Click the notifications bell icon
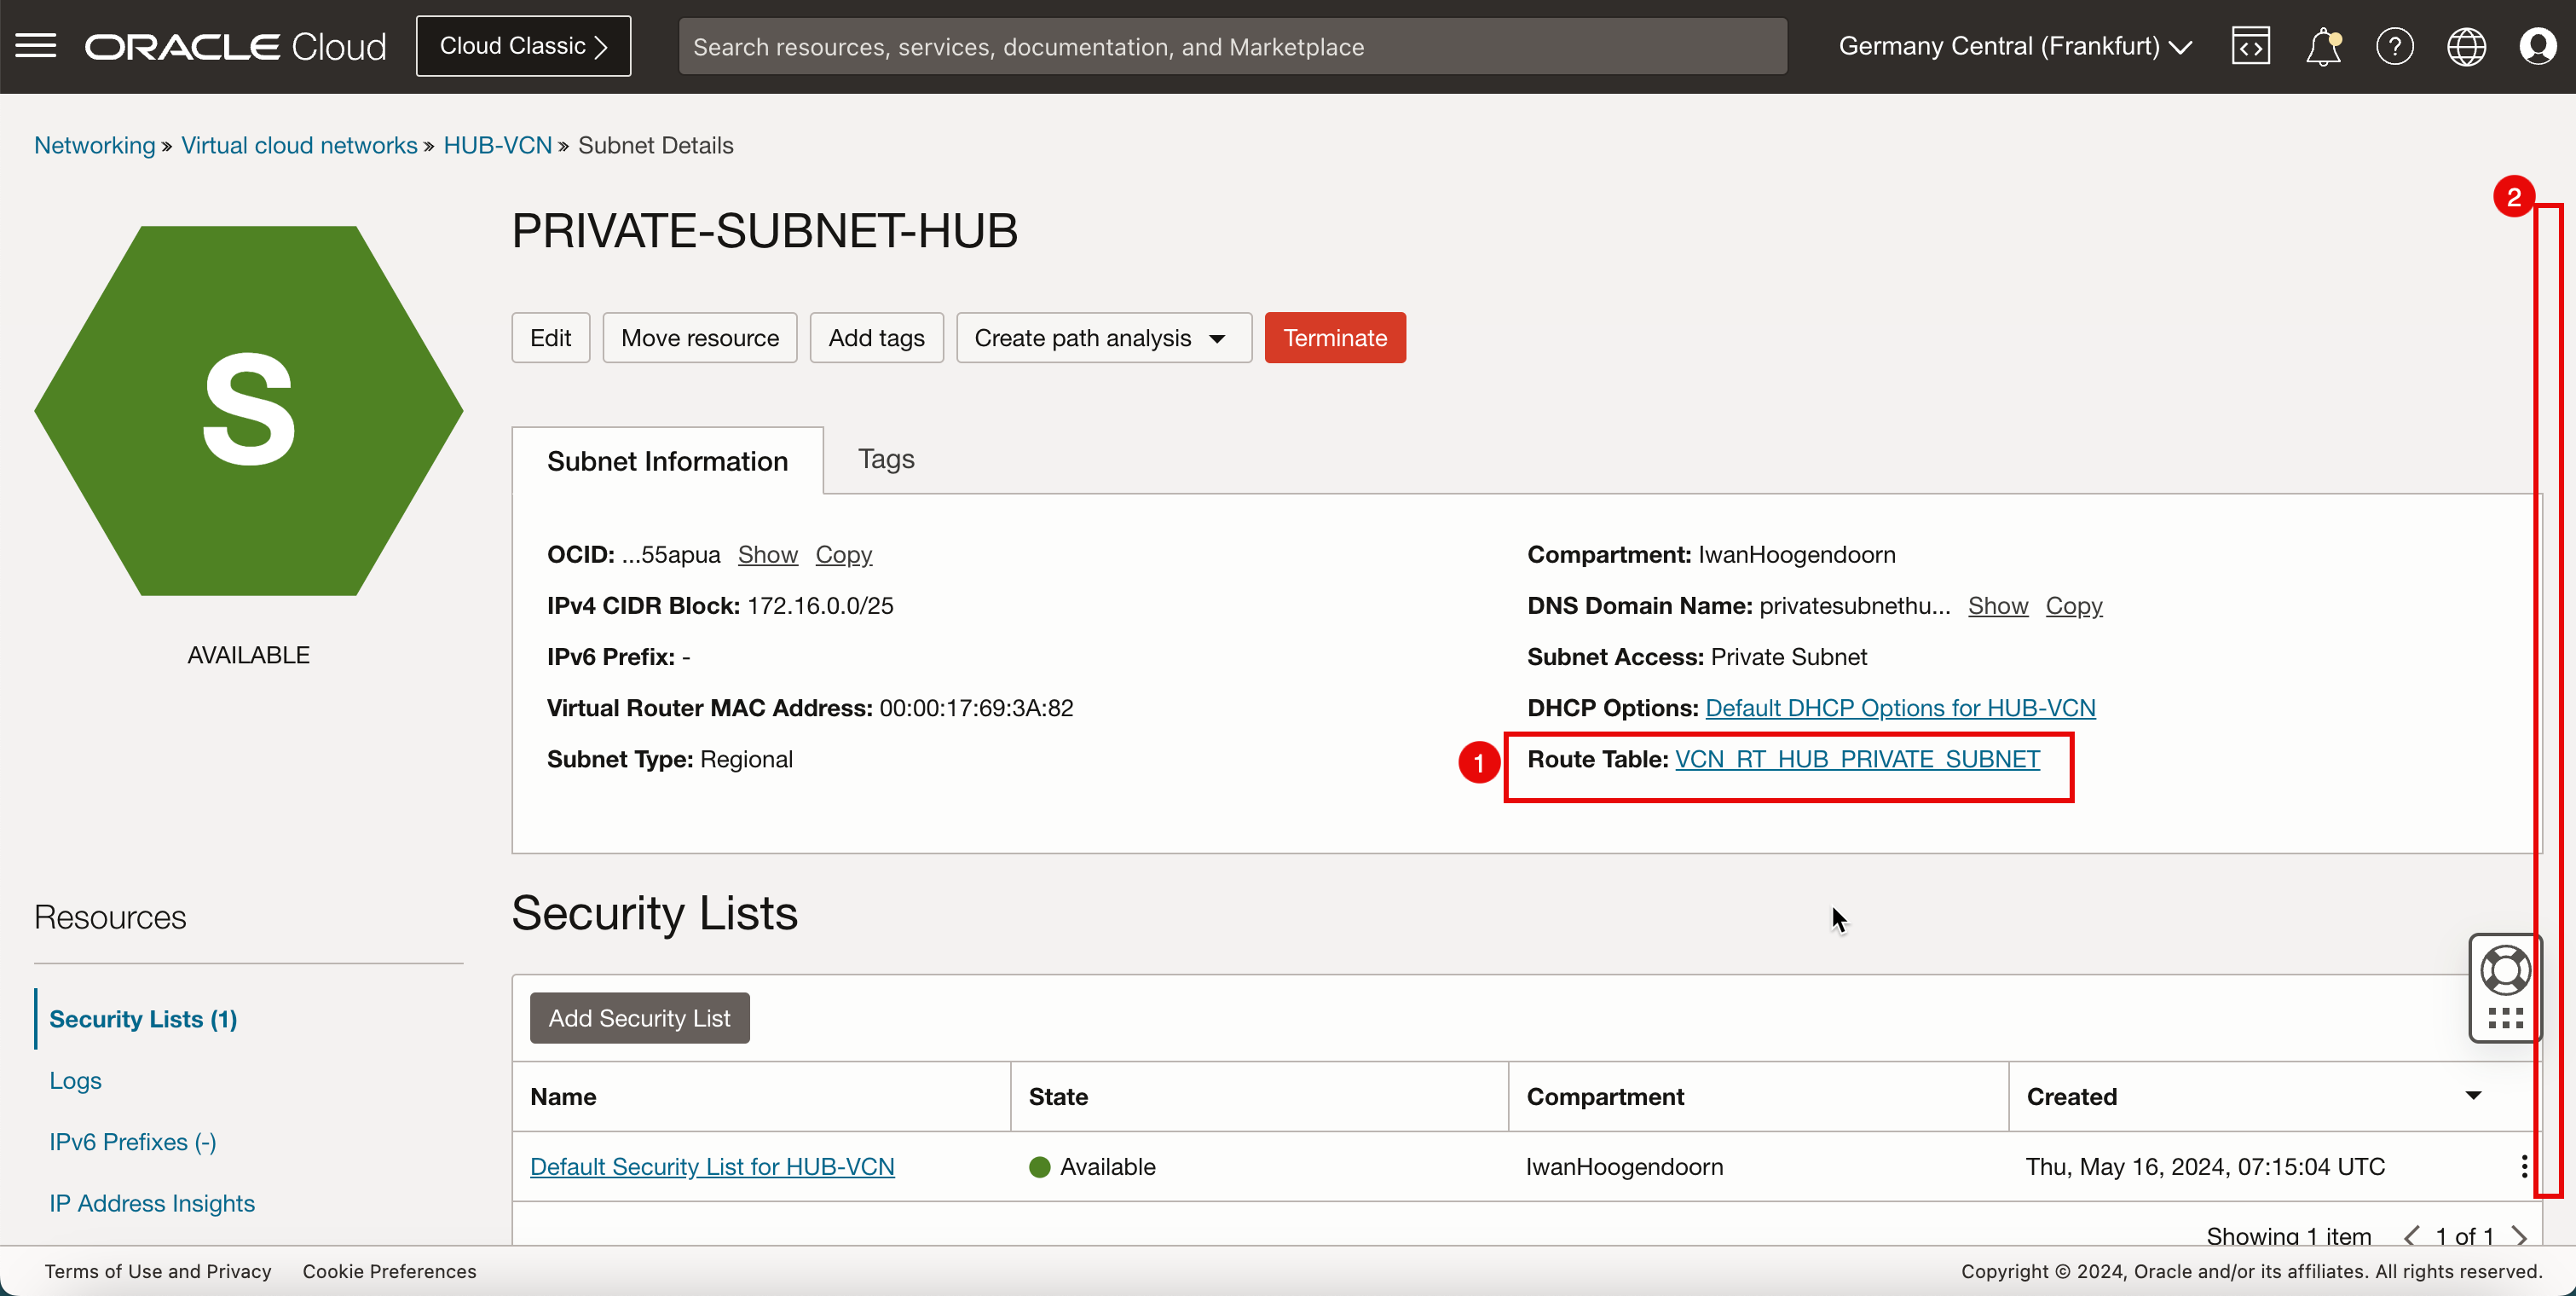Image resolution: width=2576 pixels, height=1296 pixels. click(2322, 46)
